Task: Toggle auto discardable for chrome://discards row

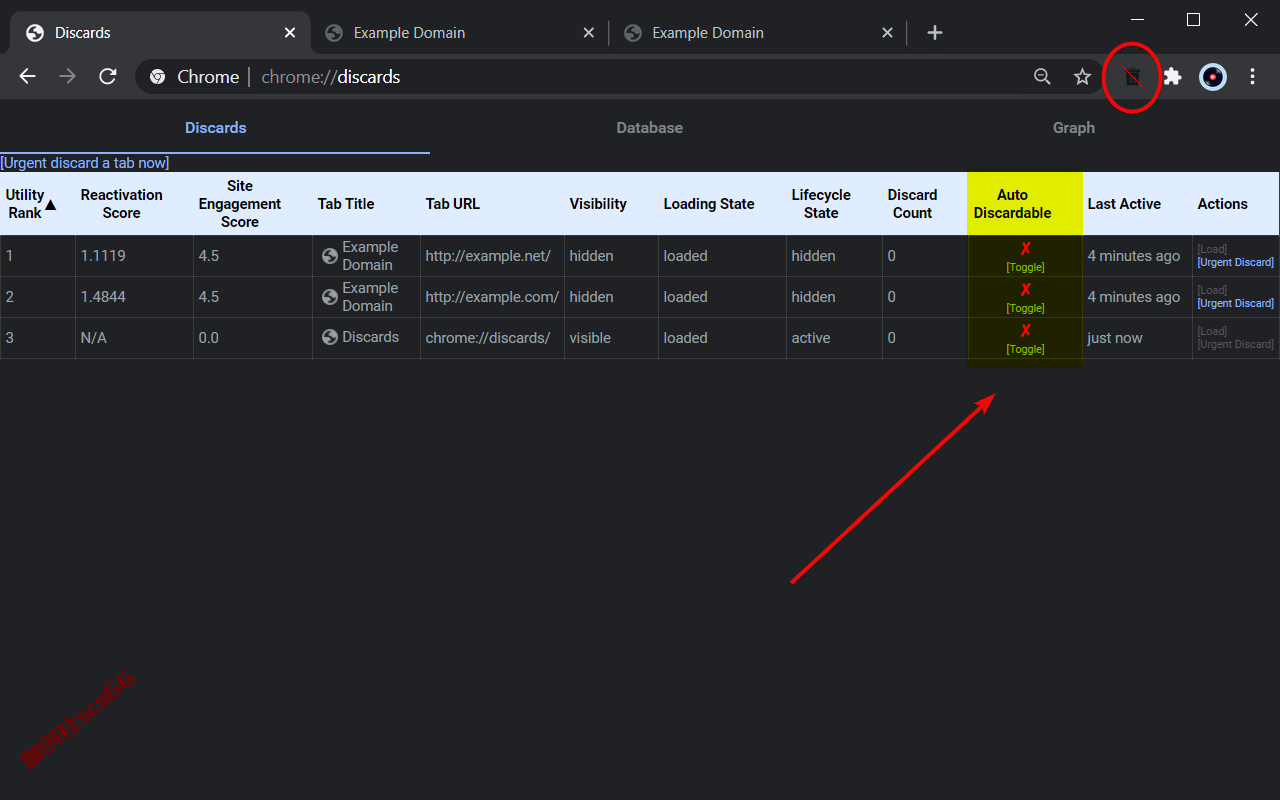Action: 1025,350
